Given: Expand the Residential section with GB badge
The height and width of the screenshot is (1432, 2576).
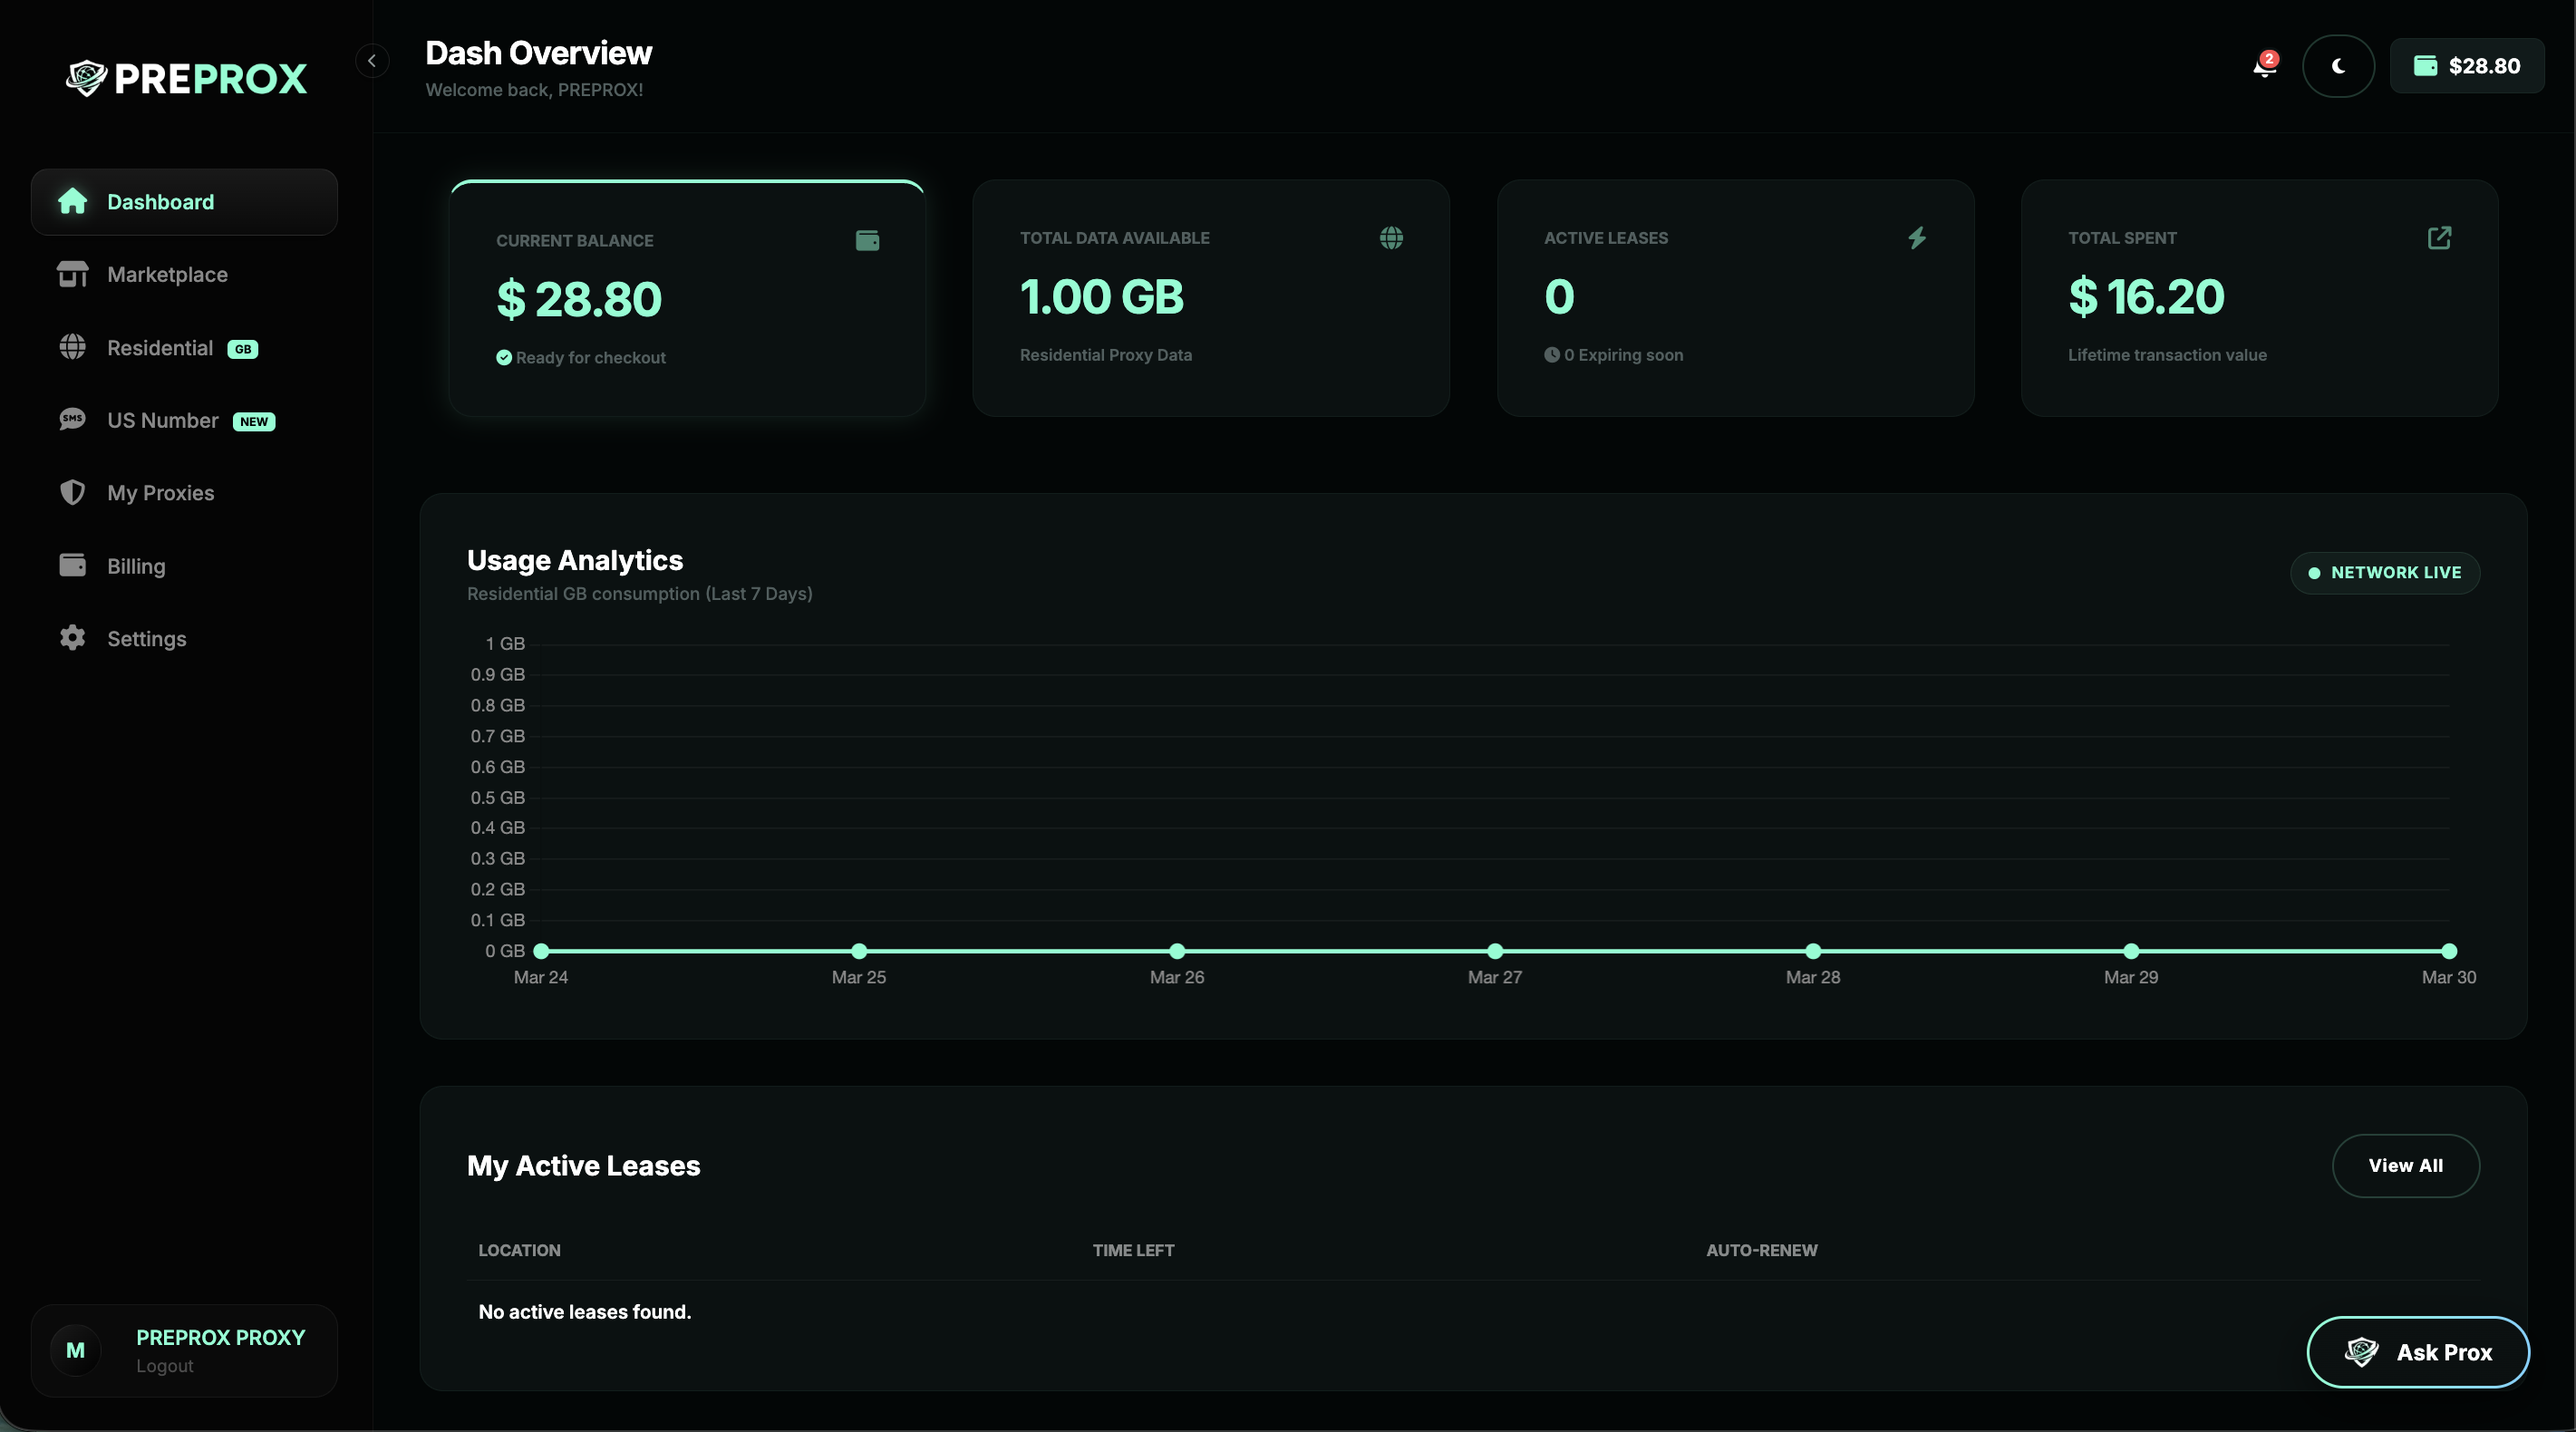Looking at the screenshot, I should (x=161, y=348).
